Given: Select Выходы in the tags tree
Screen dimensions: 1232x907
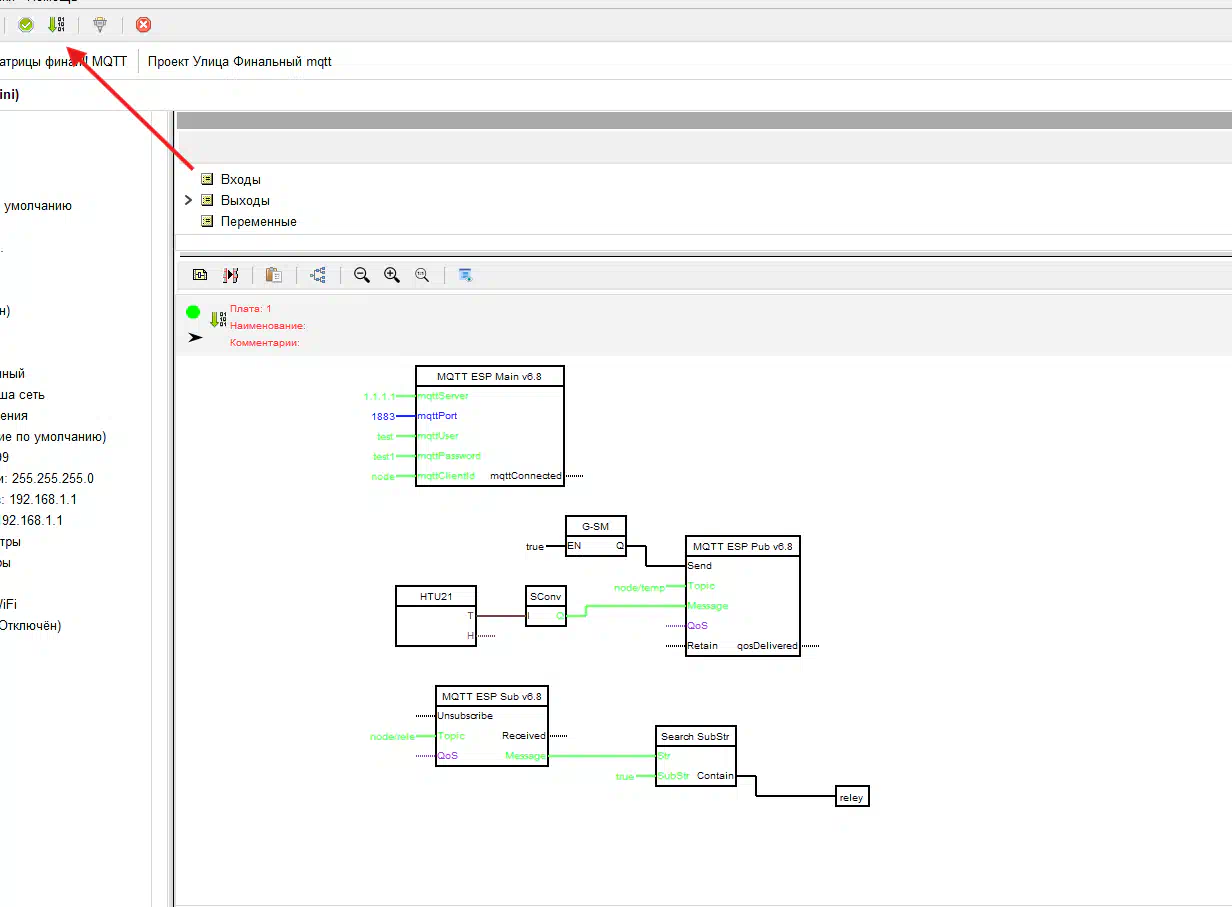Looking at the screenshot, I should click(x=245, y=201).
